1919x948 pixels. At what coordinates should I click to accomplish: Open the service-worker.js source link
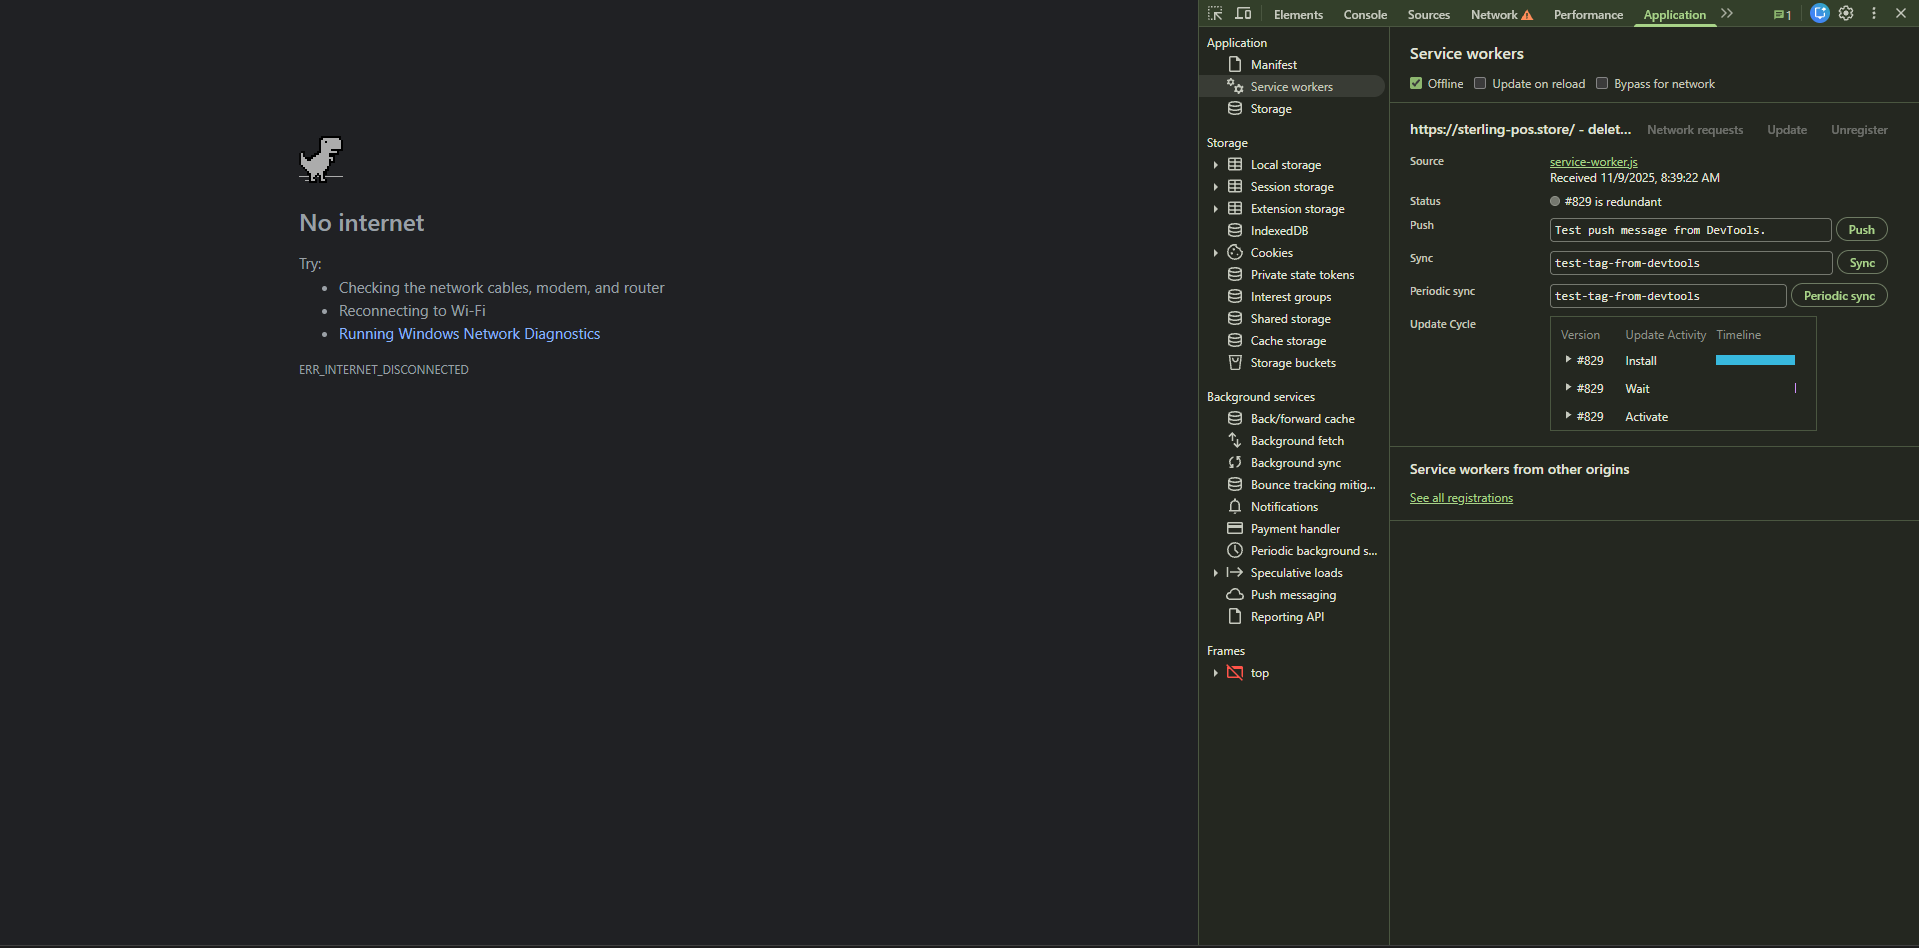[1593, 162]
